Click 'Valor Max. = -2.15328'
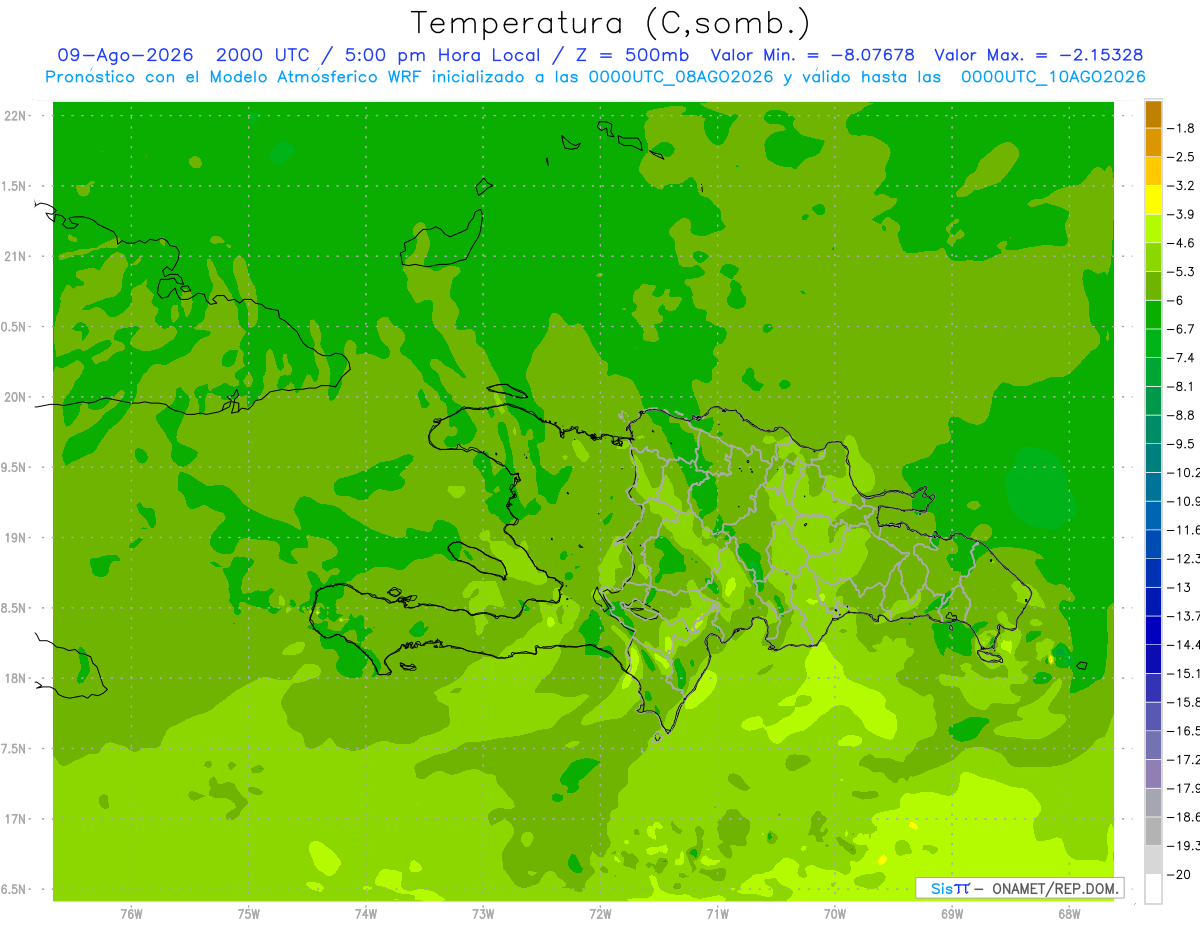Screen dimensions: 1200x927 pyautogui.click(x=1039, y=55)
